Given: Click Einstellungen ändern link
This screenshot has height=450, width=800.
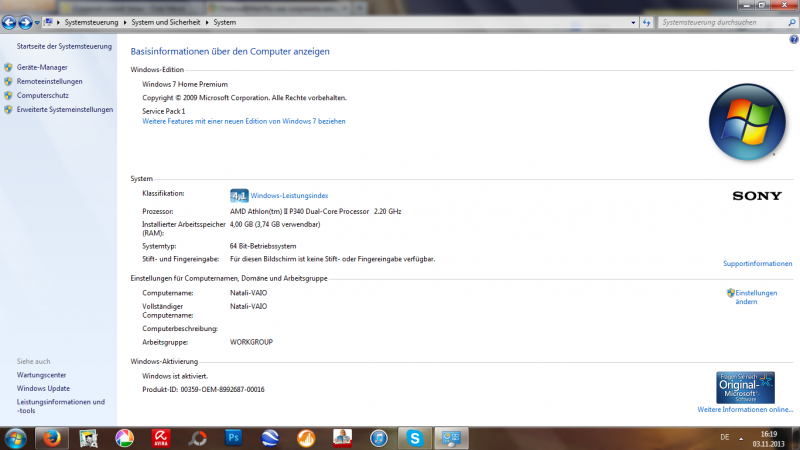Looking at the screenshot, I should click(x=756, y=297).
